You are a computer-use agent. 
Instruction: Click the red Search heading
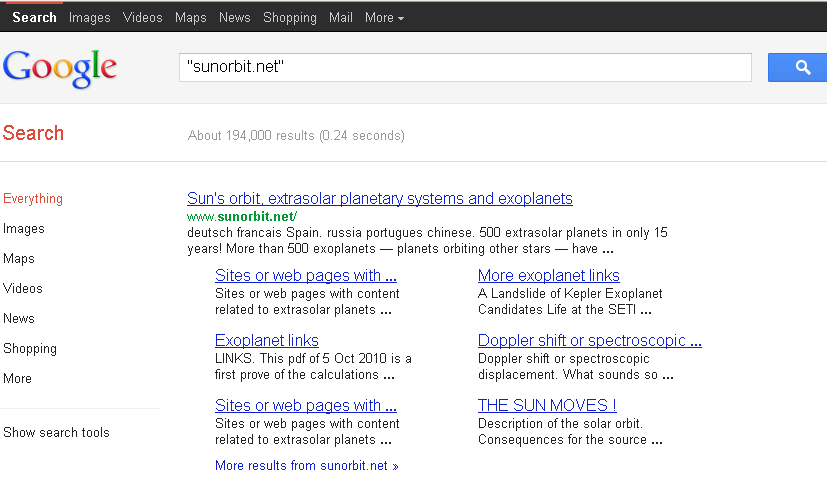tap(33, 133)
